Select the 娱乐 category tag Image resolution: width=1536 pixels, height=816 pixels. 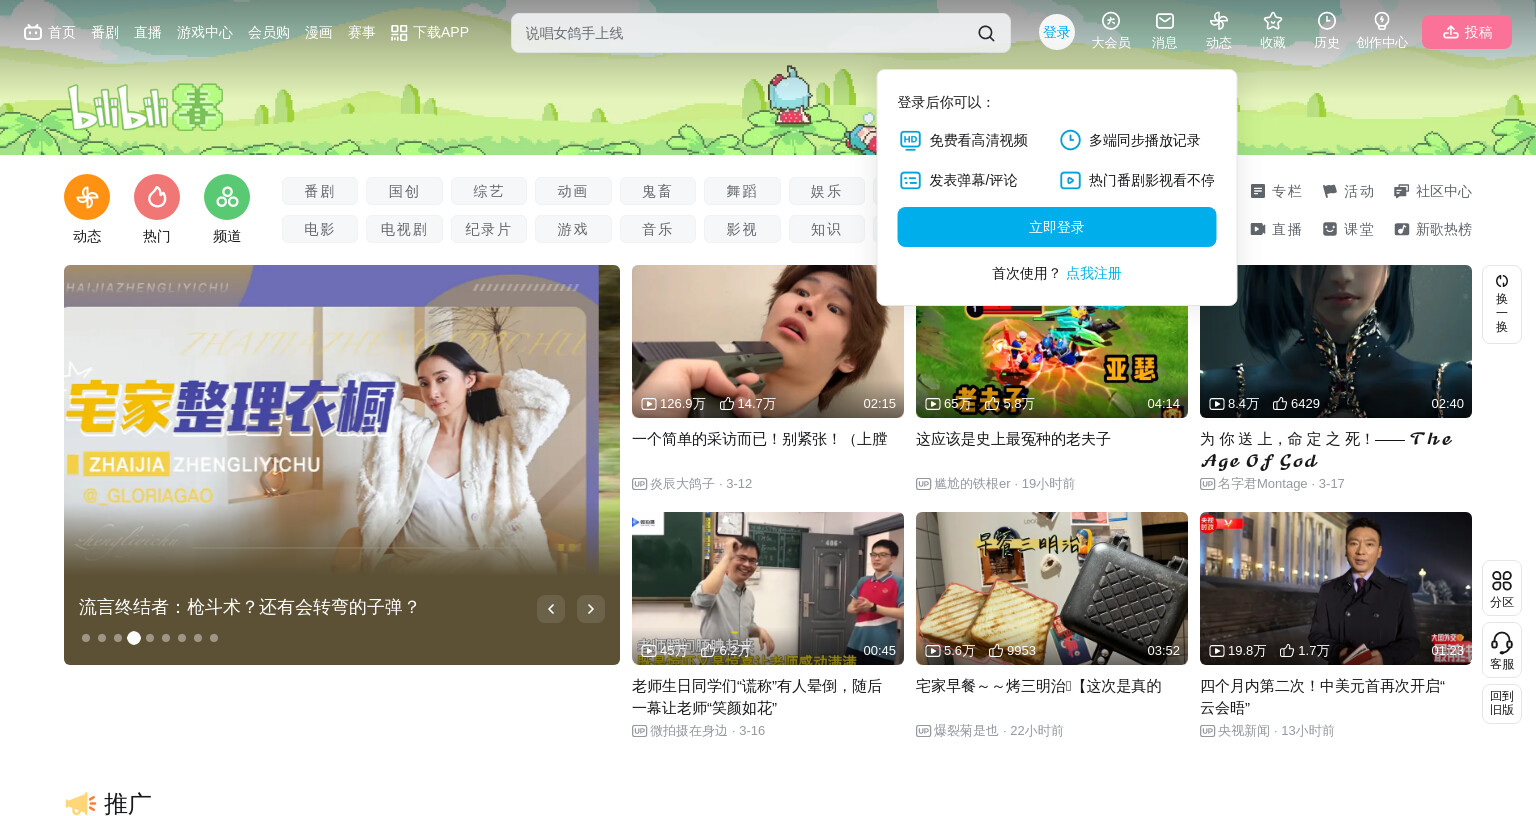coord(827,191)
